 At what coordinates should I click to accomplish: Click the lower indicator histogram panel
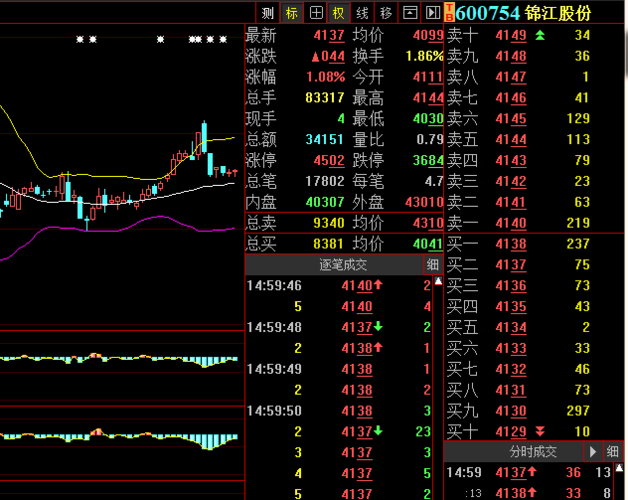tap(122, 443)
